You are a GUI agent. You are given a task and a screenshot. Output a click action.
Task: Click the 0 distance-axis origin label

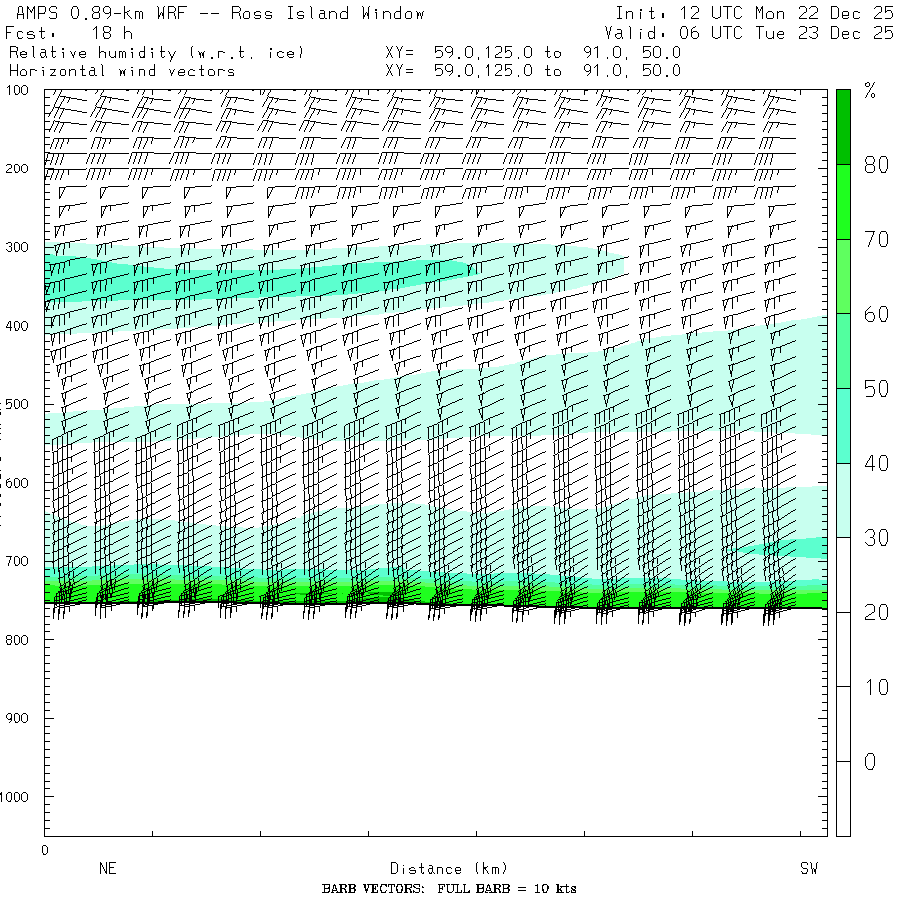coord(45,851)
